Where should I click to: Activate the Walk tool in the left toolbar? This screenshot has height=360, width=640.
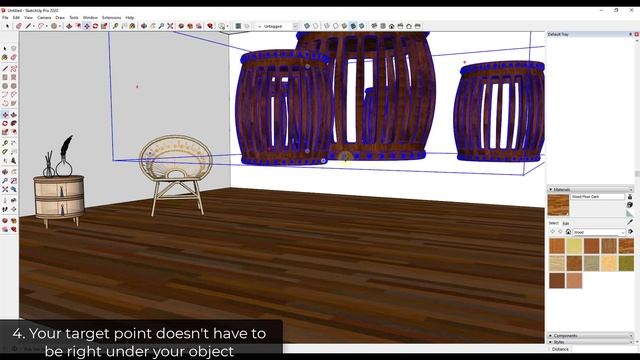click(5, 209)
